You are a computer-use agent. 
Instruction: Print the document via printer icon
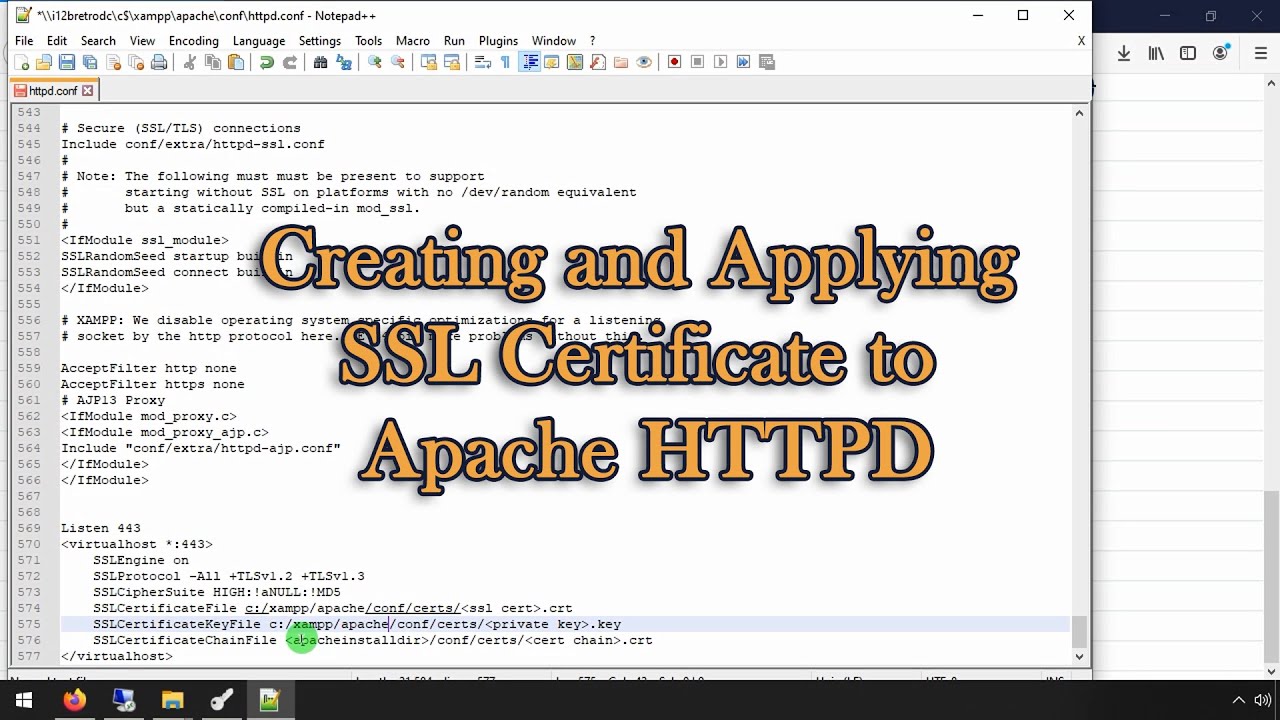click(x=158, y=62)
